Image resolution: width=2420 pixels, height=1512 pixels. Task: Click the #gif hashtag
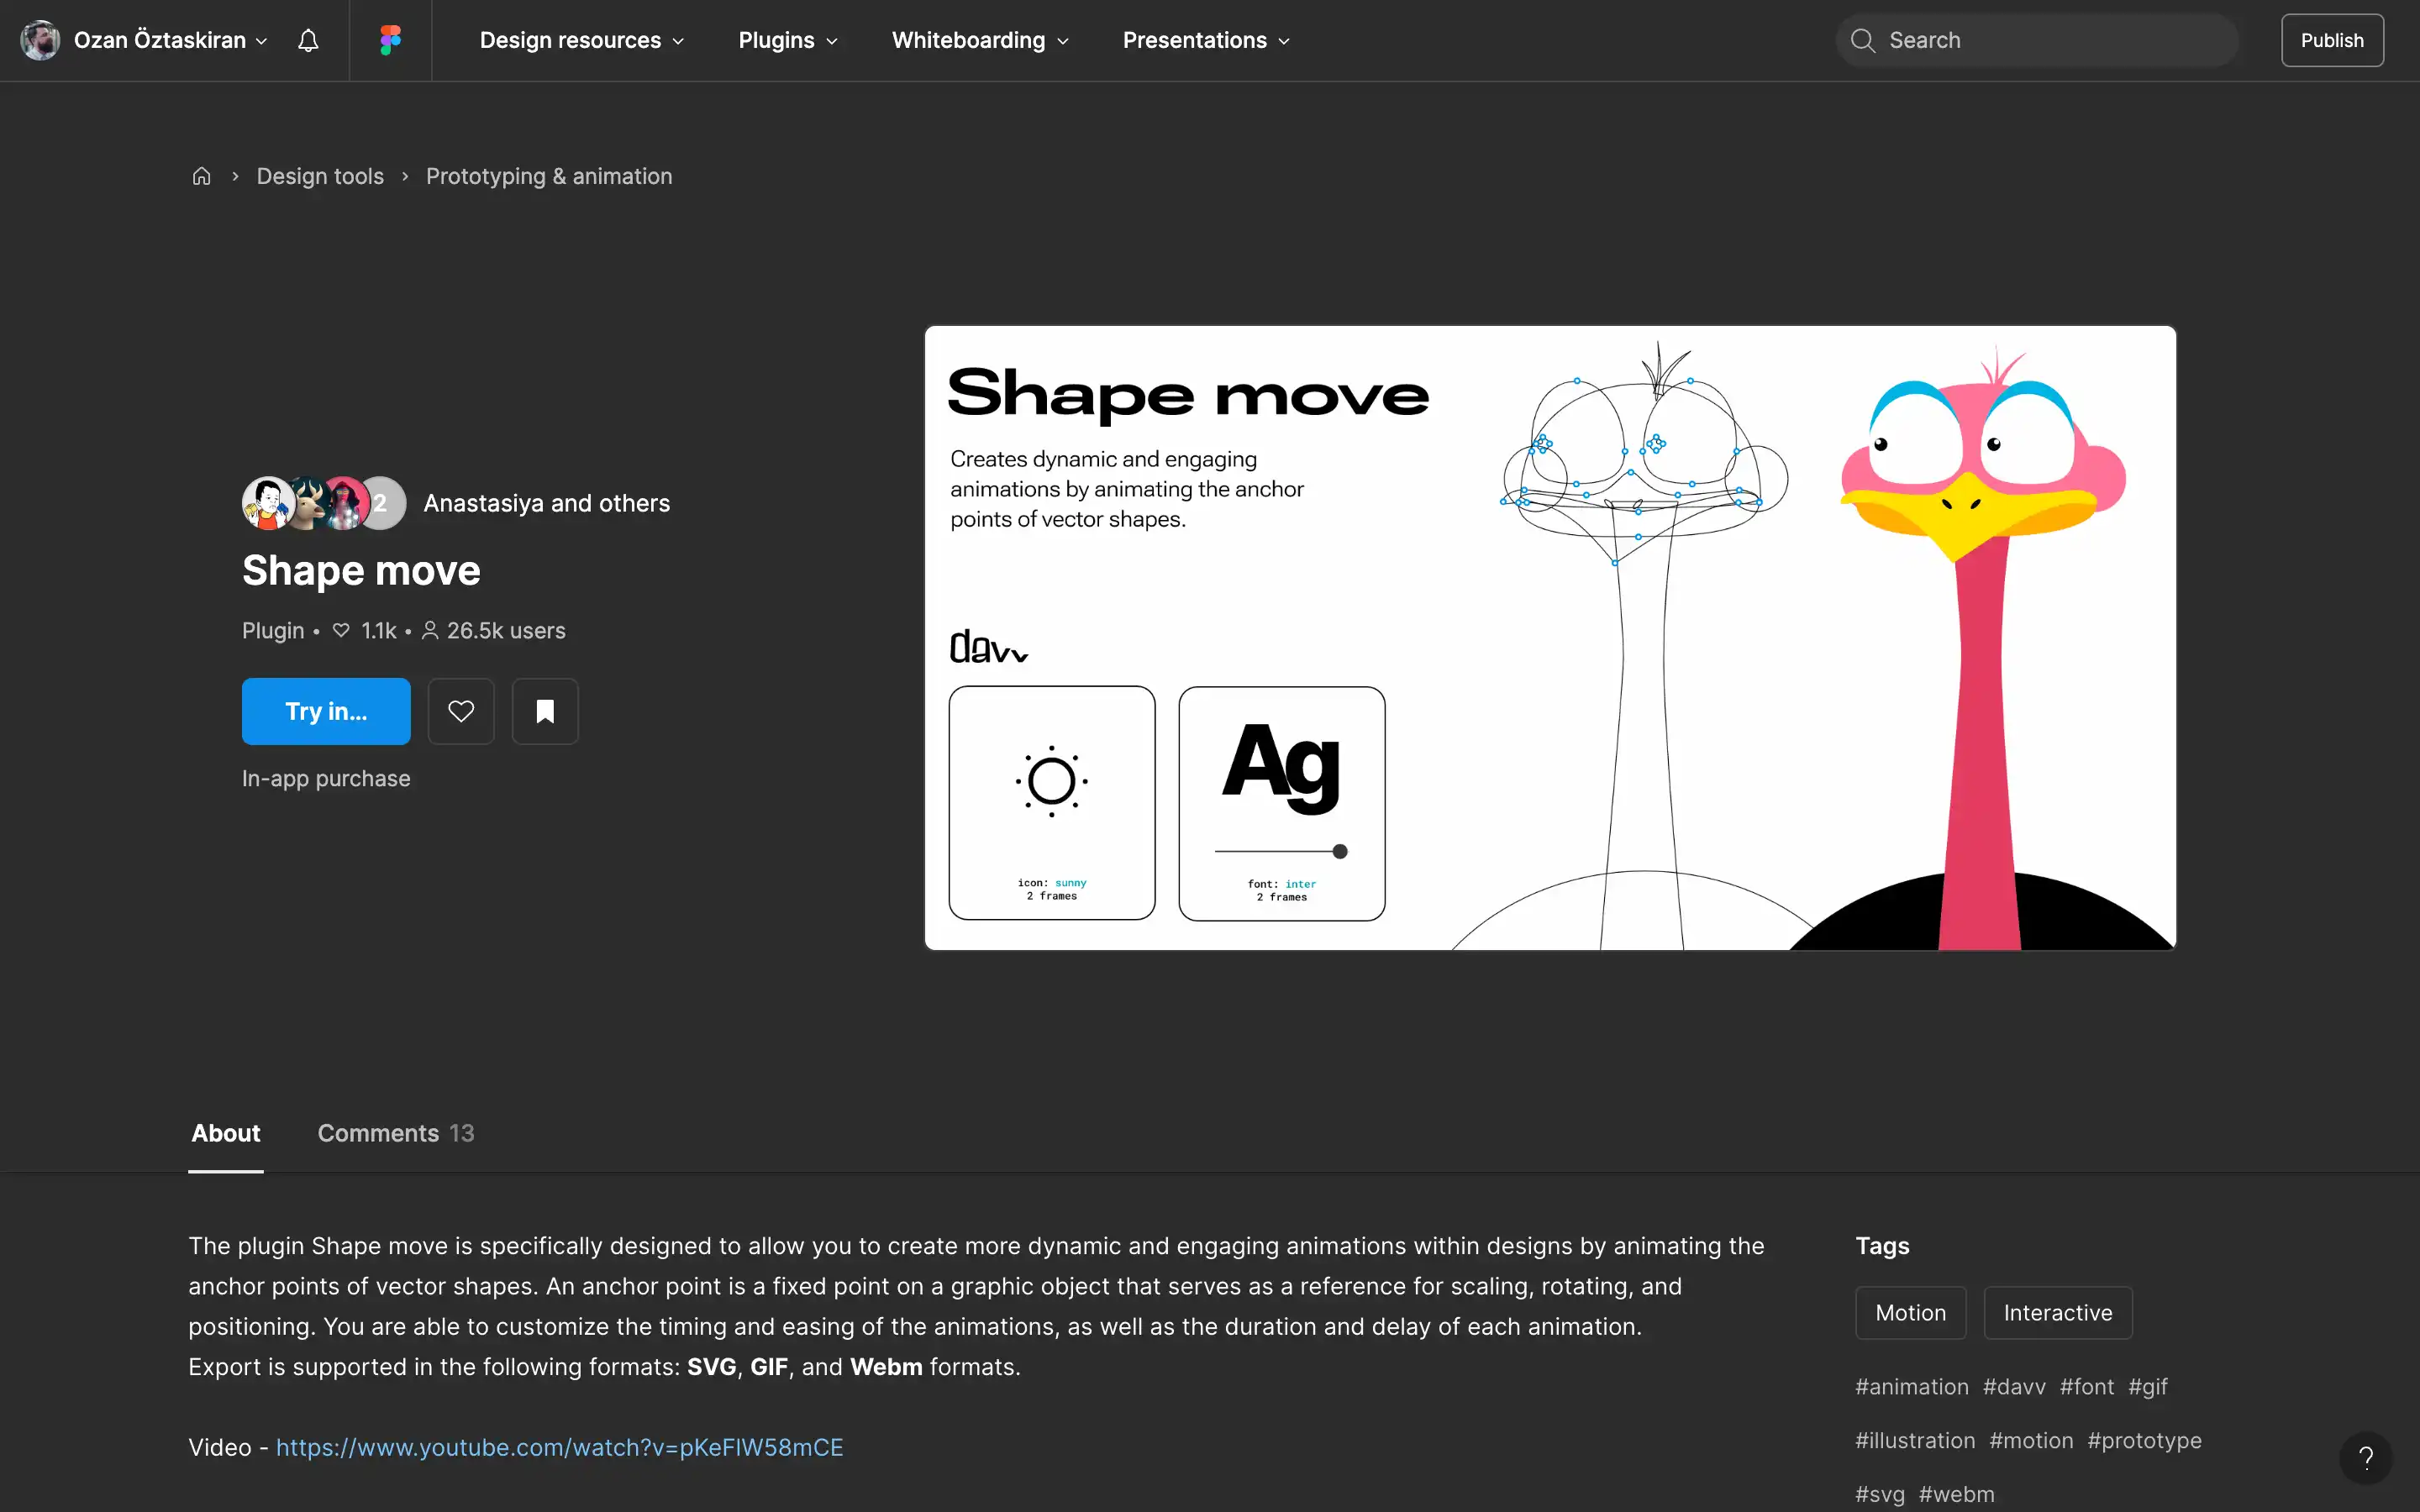(2148, 1387)
